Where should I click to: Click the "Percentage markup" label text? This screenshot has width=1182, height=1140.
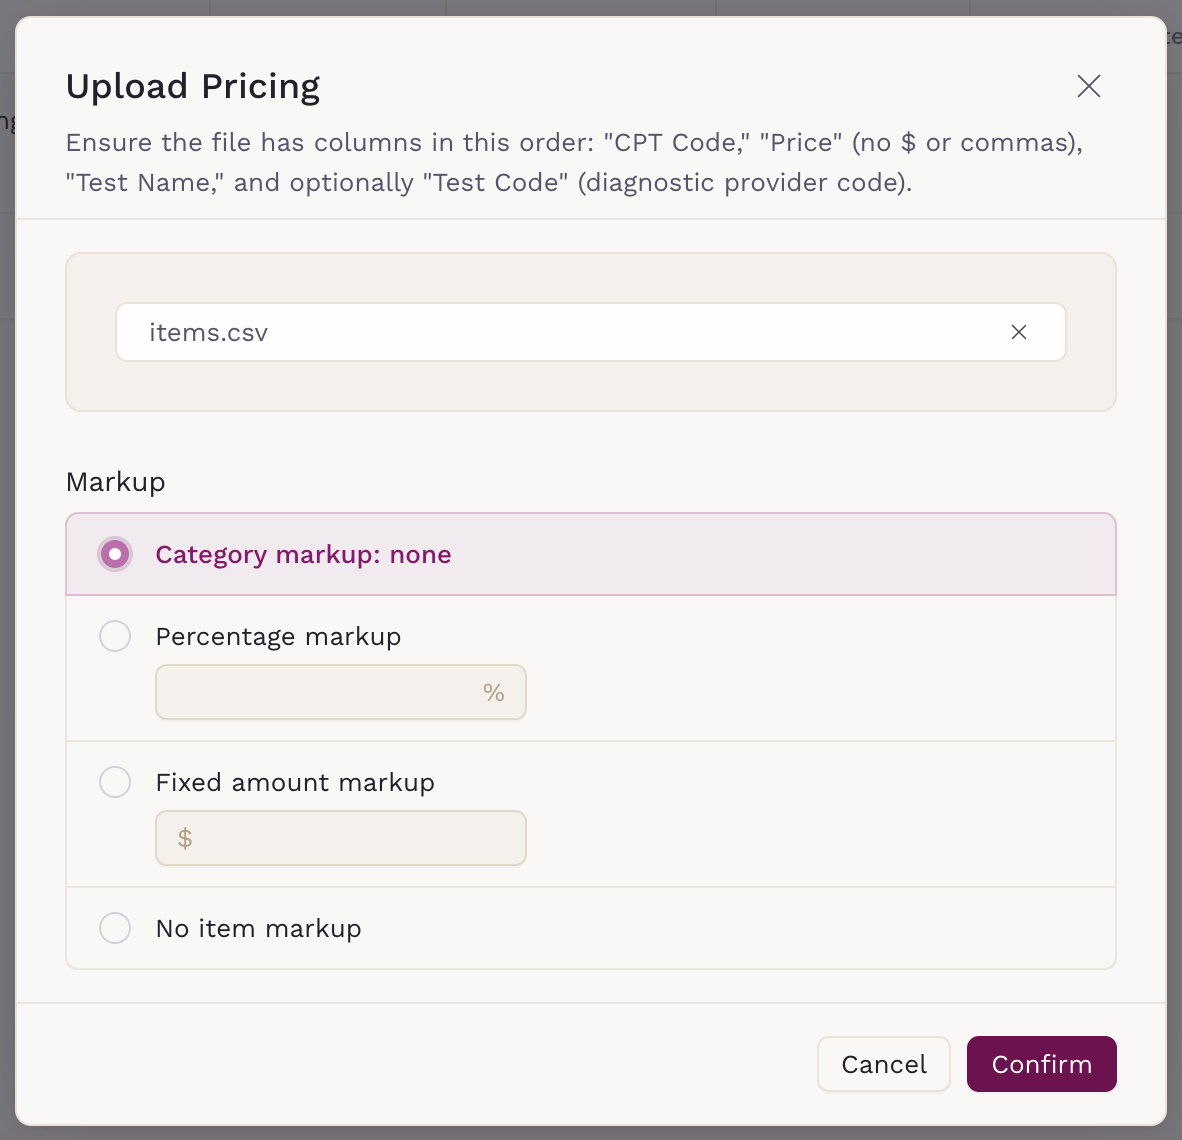[278, 636]
